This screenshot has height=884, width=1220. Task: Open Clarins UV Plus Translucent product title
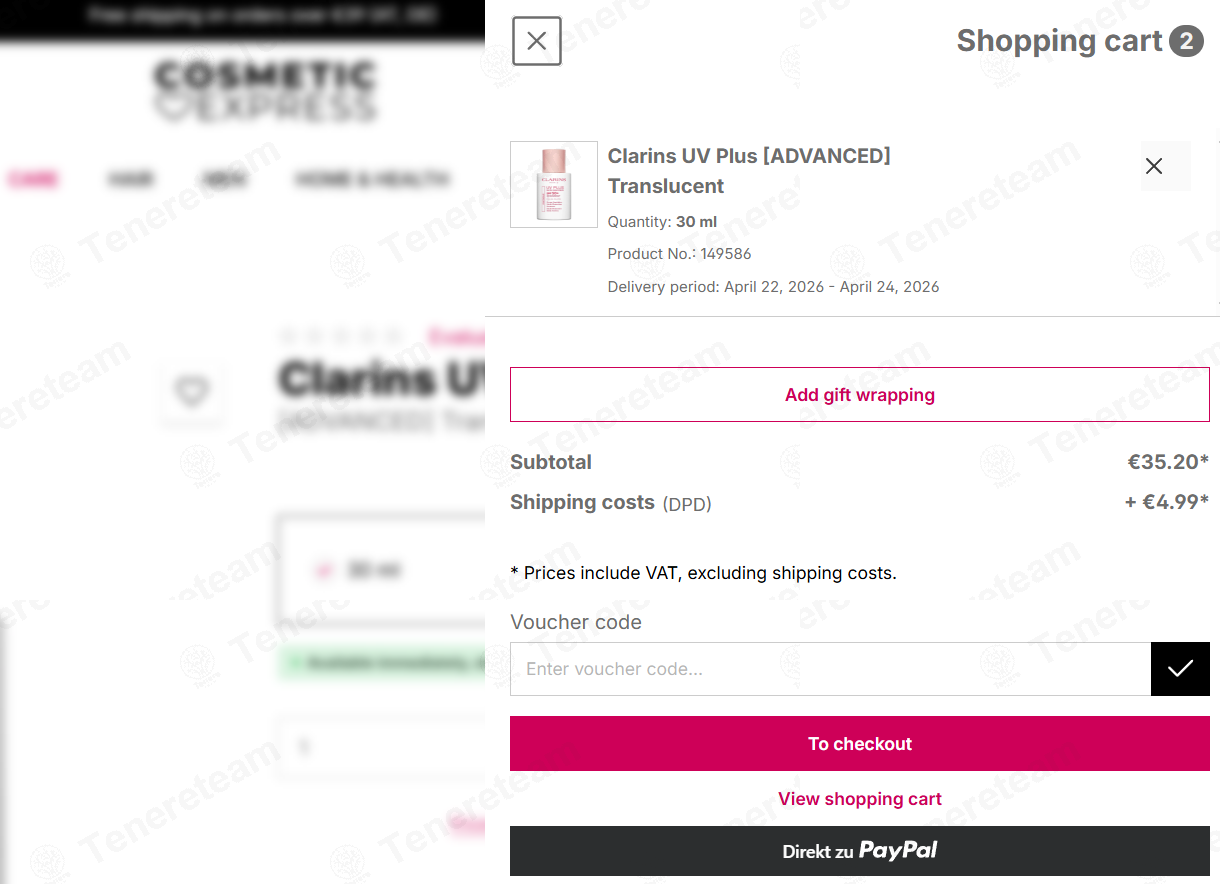[749, 171]
